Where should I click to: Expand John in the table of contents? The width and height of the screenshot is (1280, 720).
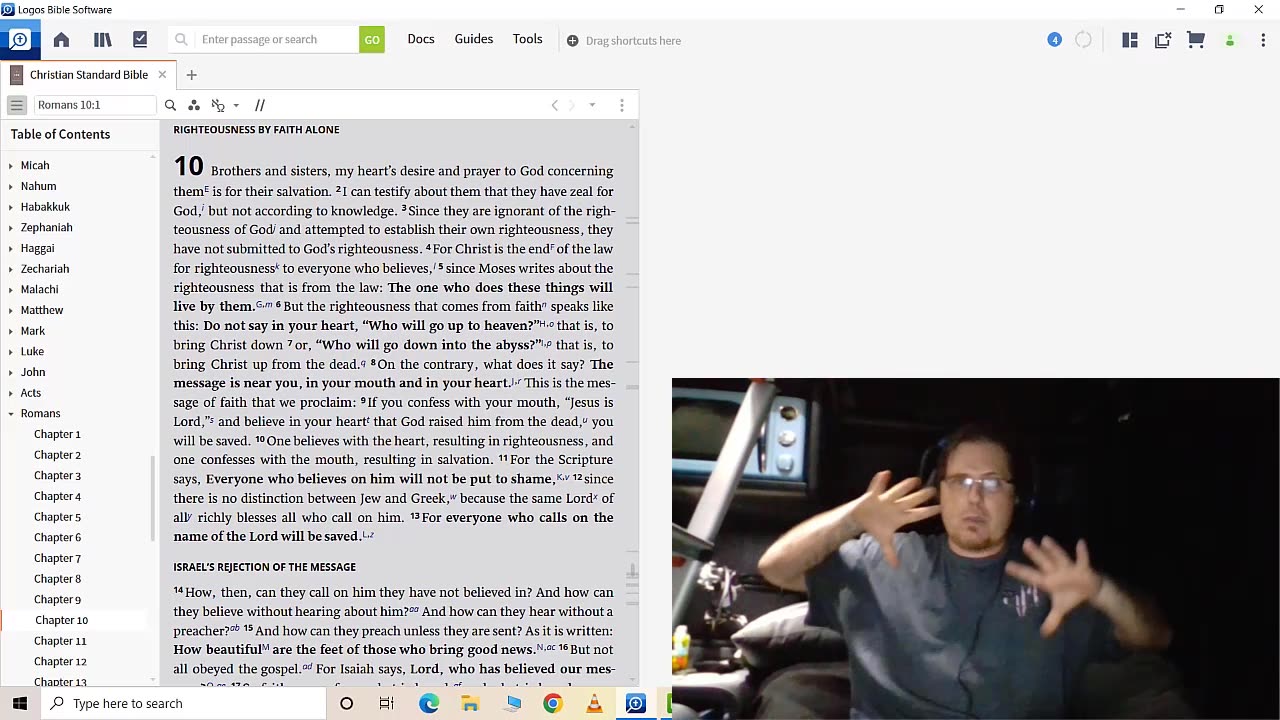[11, 373]
